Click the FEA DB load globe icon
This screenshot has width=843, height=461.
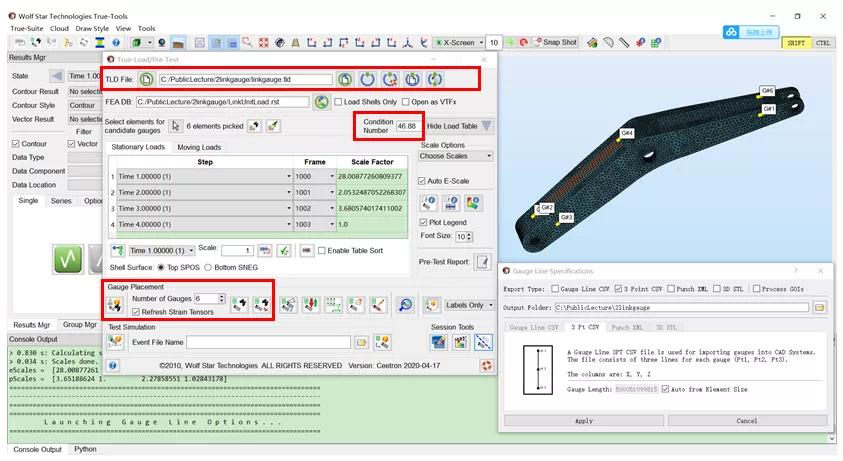322,102
